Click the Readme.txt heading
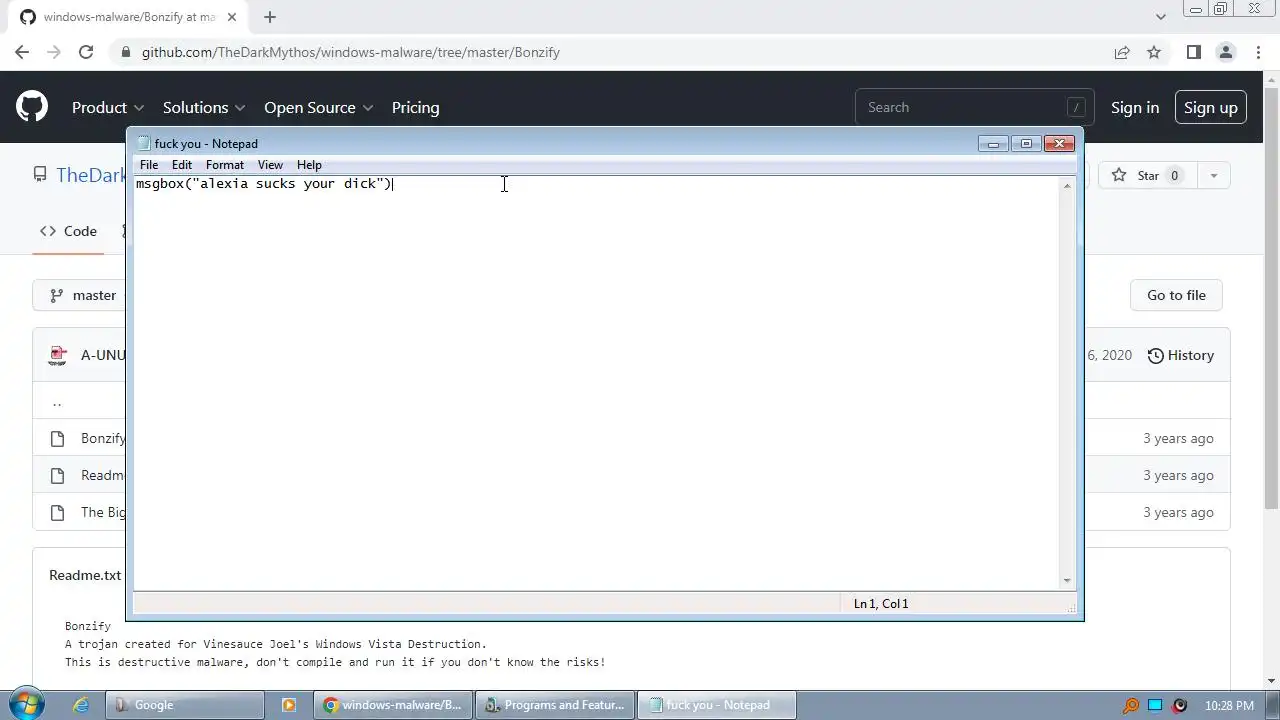The height and width of the screenshot is (720, 1280). pos(85,575)
